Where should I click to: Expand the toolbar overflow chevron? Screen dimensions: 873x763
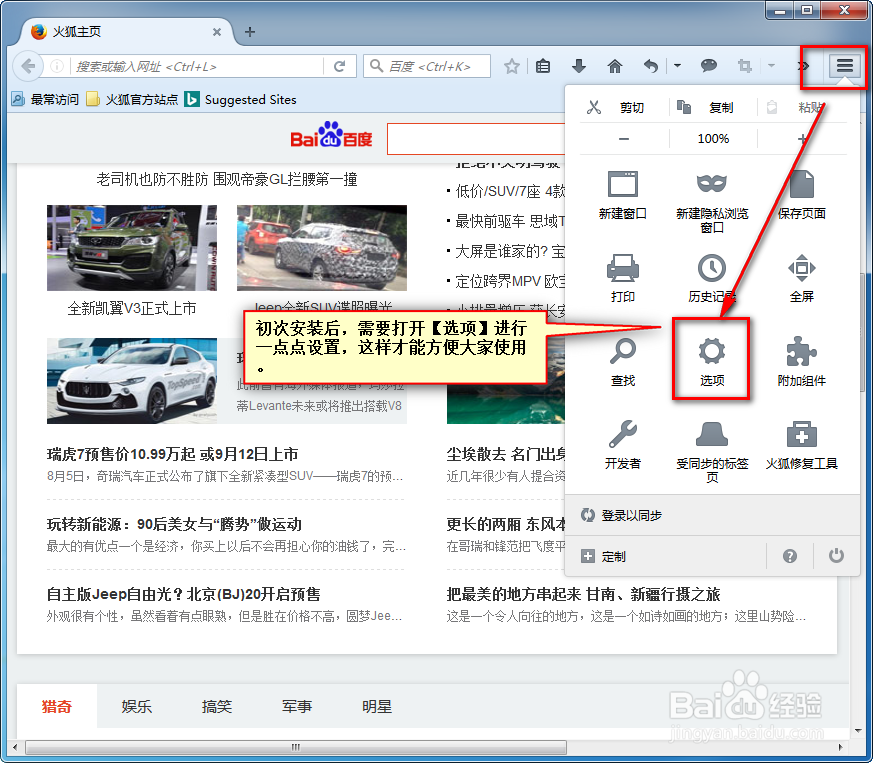coord(802,66)
